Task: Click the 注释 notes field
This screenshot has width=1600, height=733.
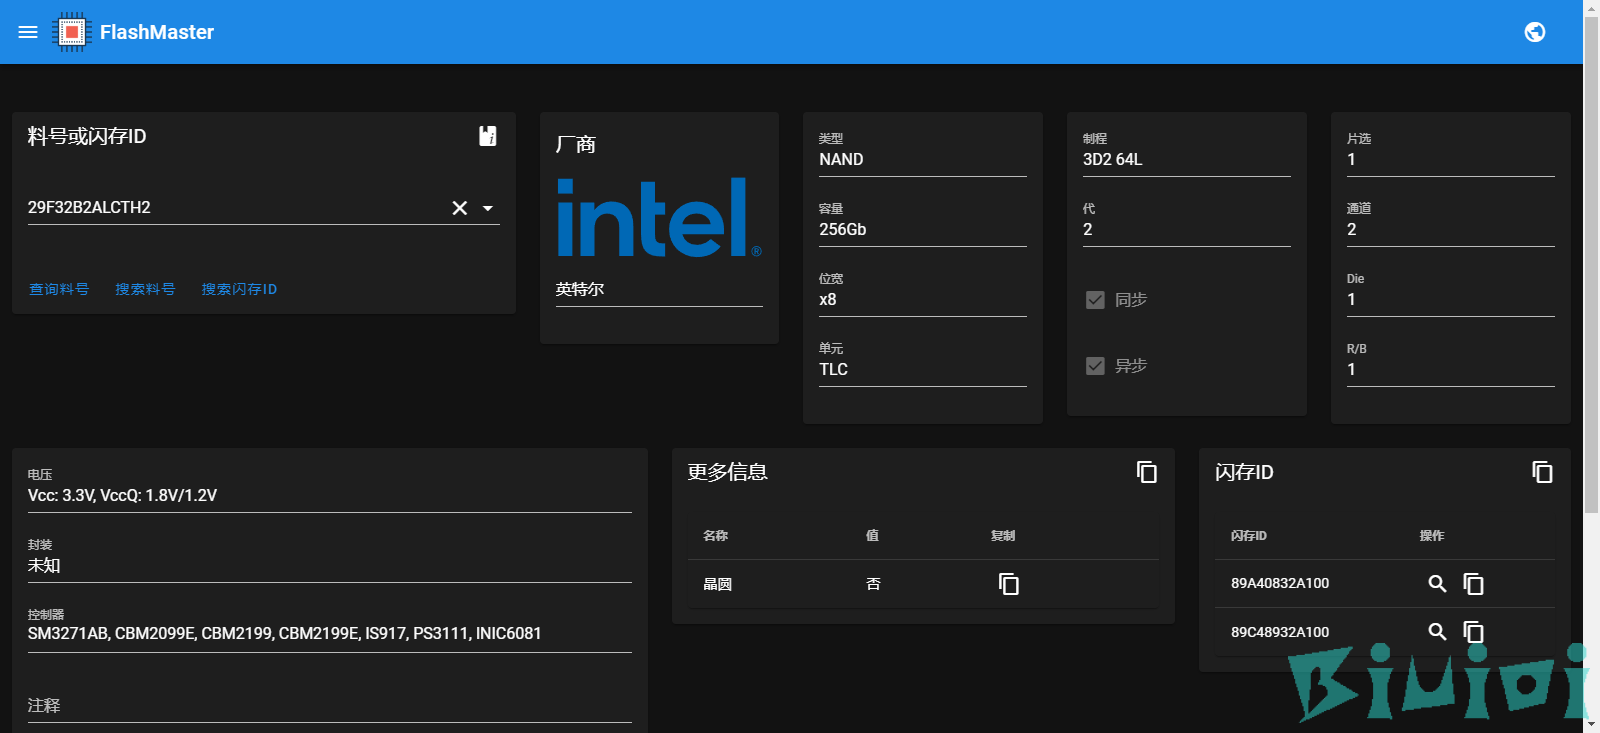Action: pos(330,706)
